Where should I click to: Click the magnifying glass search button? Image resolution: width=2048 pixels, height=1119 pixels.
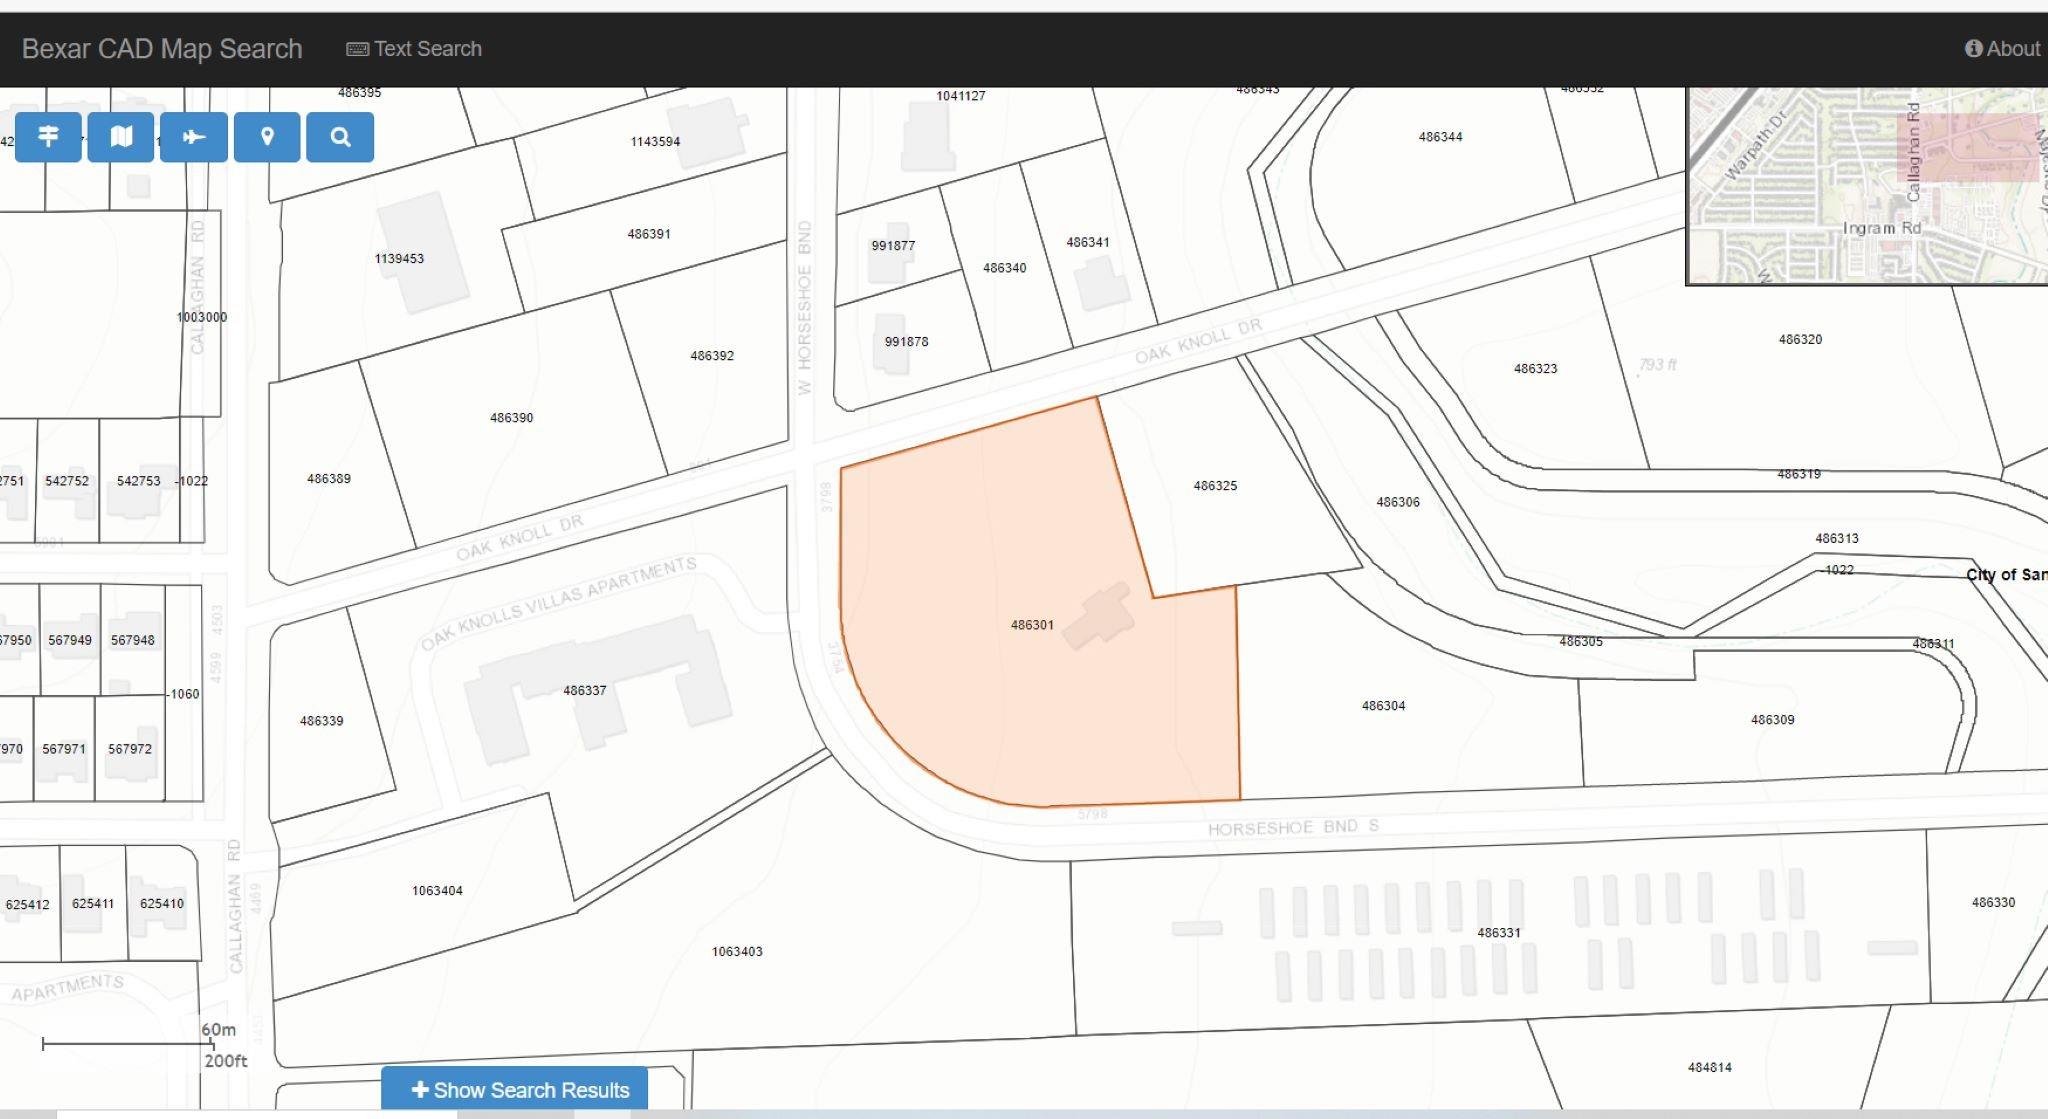[x=340, y=137]
